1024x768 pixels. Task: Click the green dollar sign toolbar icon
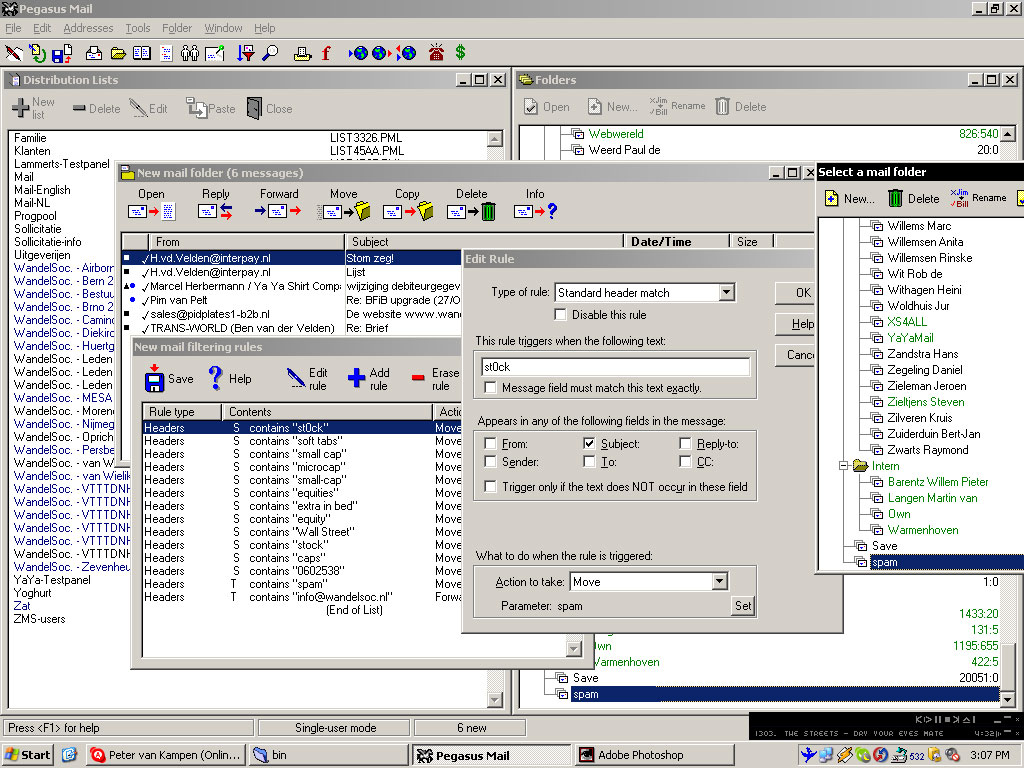coord(460,52)
